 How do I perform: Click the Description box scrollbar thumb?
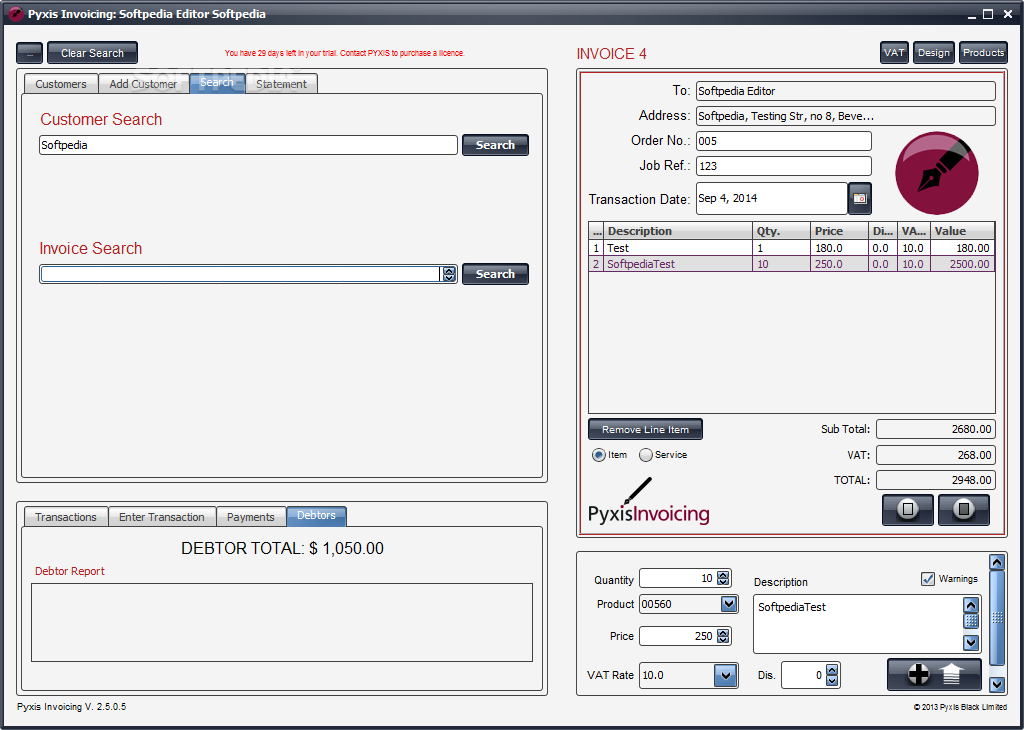point(971,621)
